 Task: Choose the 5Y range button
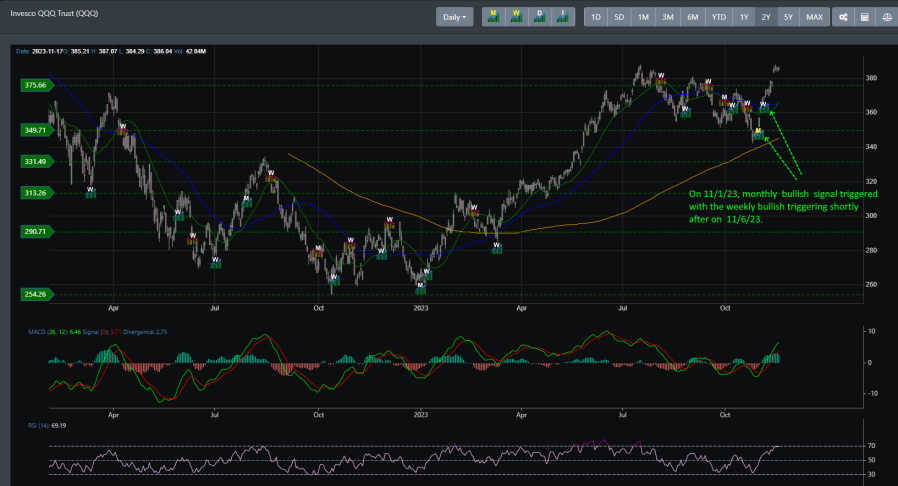coord(788,17)
